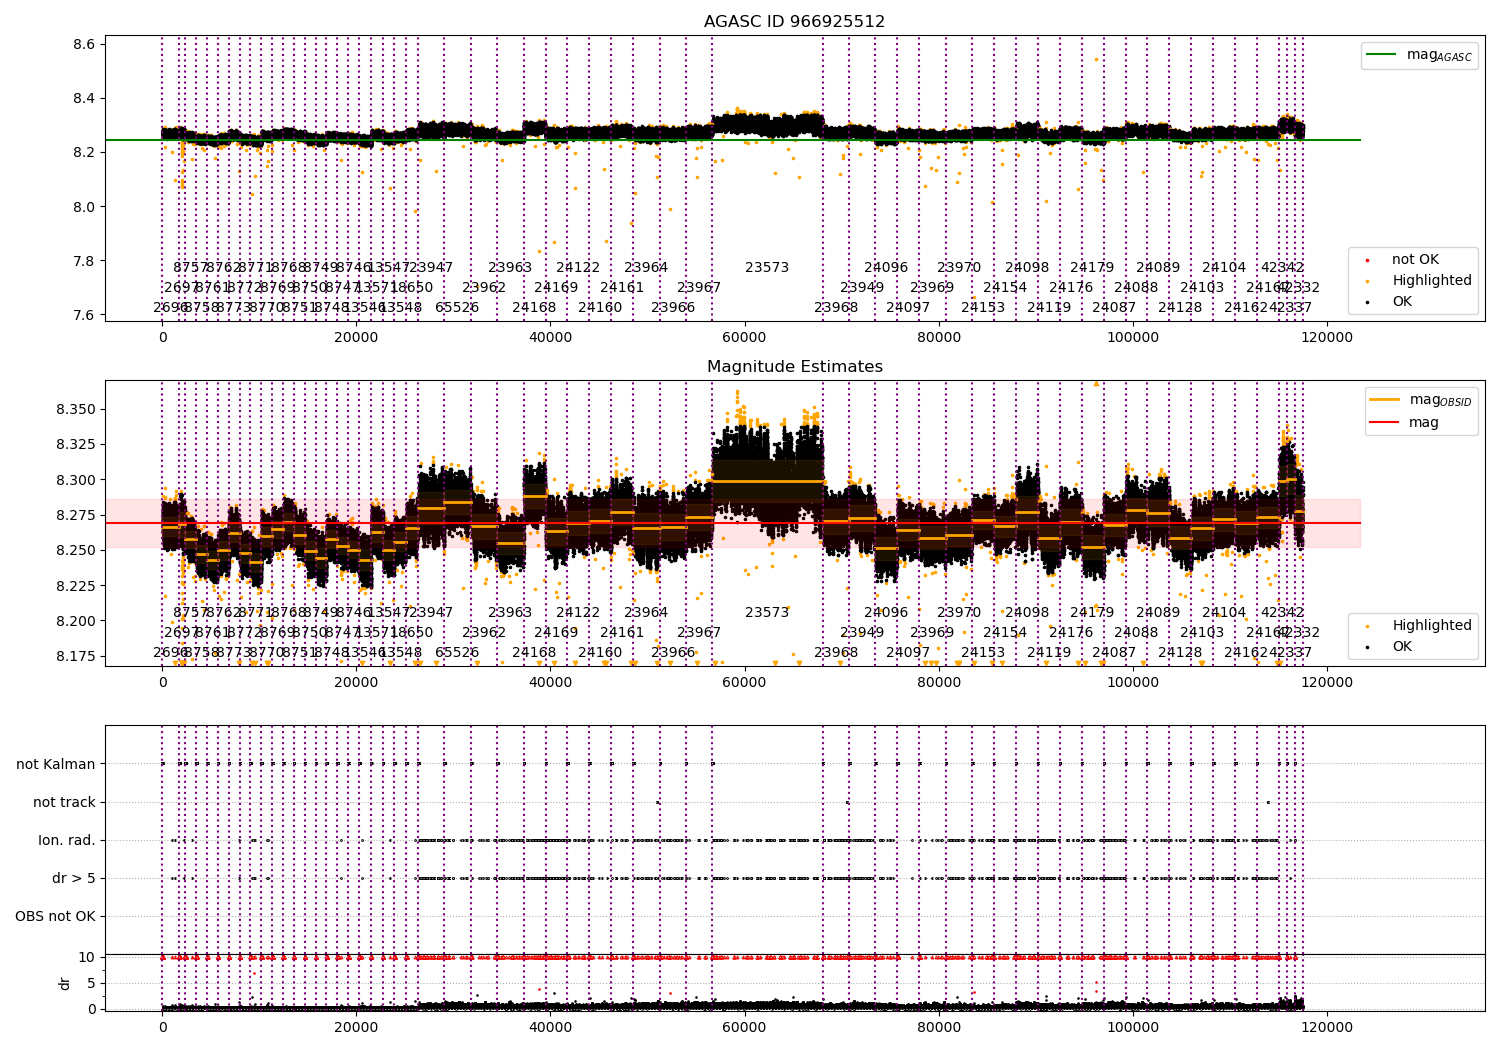Click the obsid label '24128' in the Magnitude Estimates panel
Screen dimensions: 1500x1050
pyautogui.click(x=1180, y=652)
